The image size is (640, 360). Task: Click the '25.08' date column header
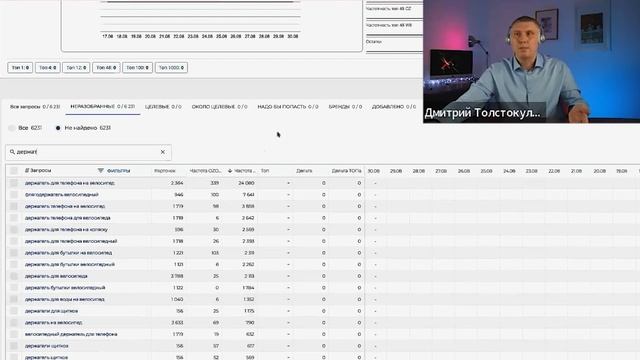pos(486,171)
